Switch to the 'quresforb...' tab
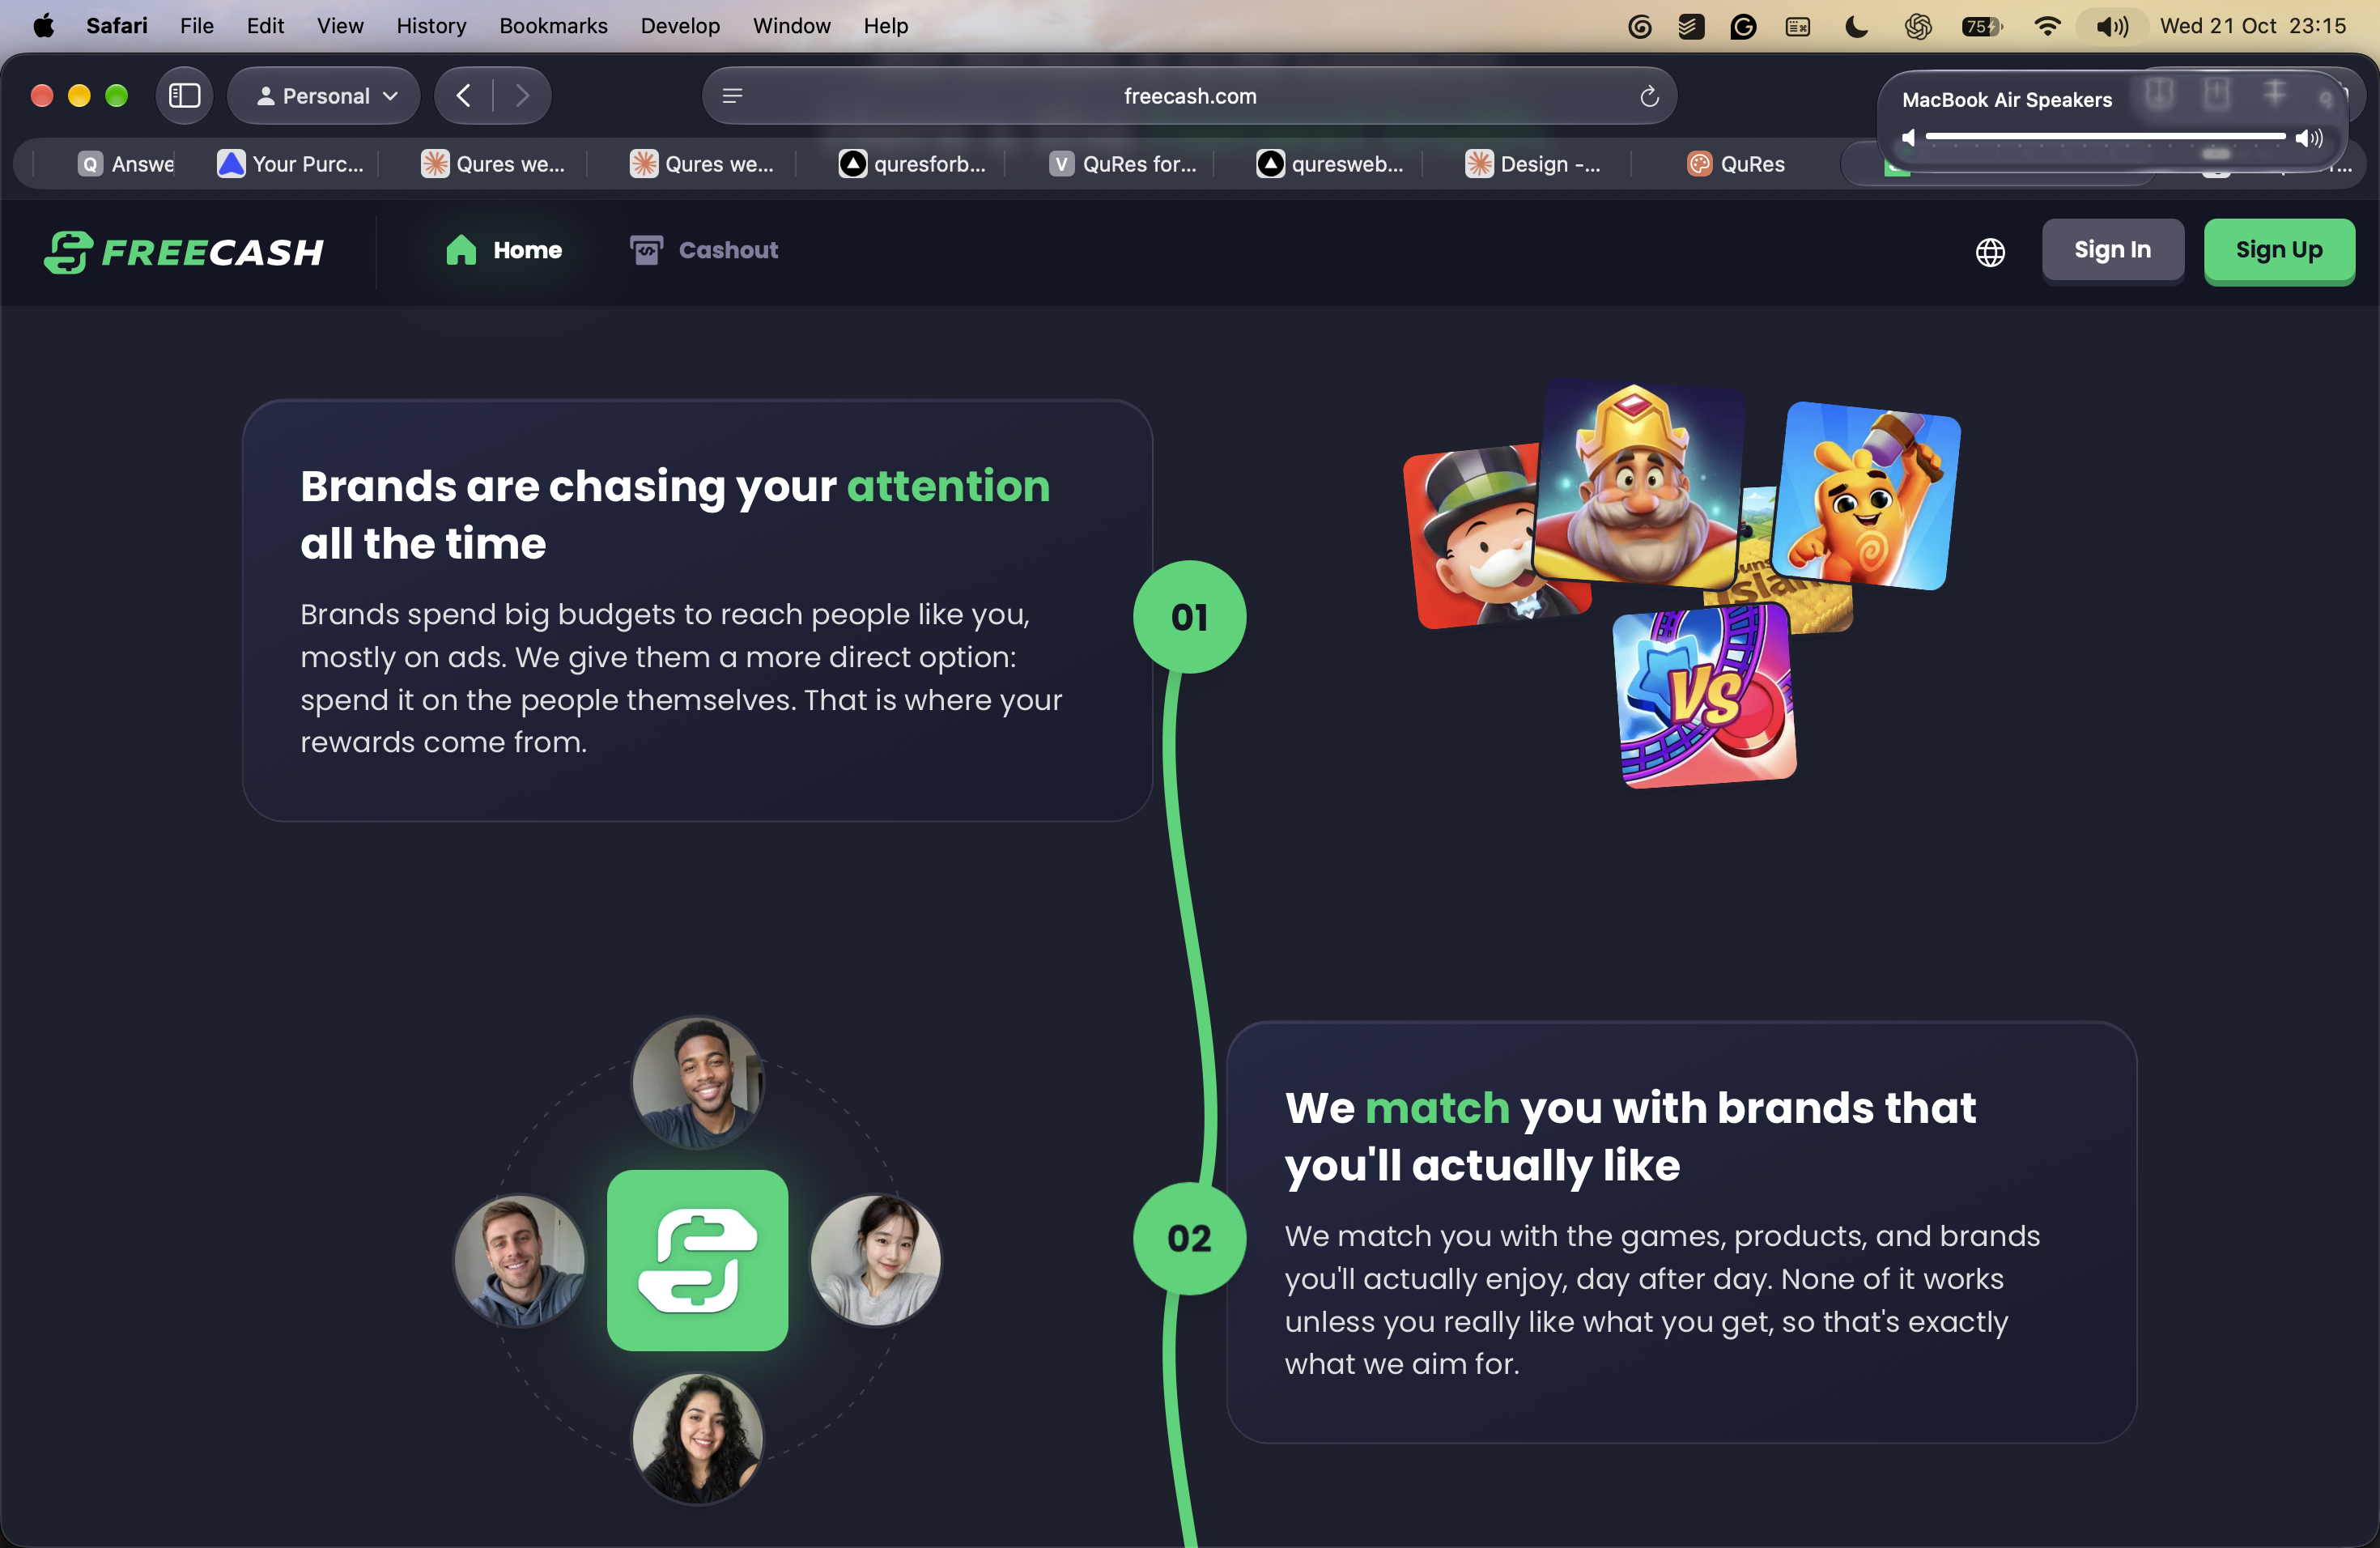 pyautogui.click(x=912, y=164)
